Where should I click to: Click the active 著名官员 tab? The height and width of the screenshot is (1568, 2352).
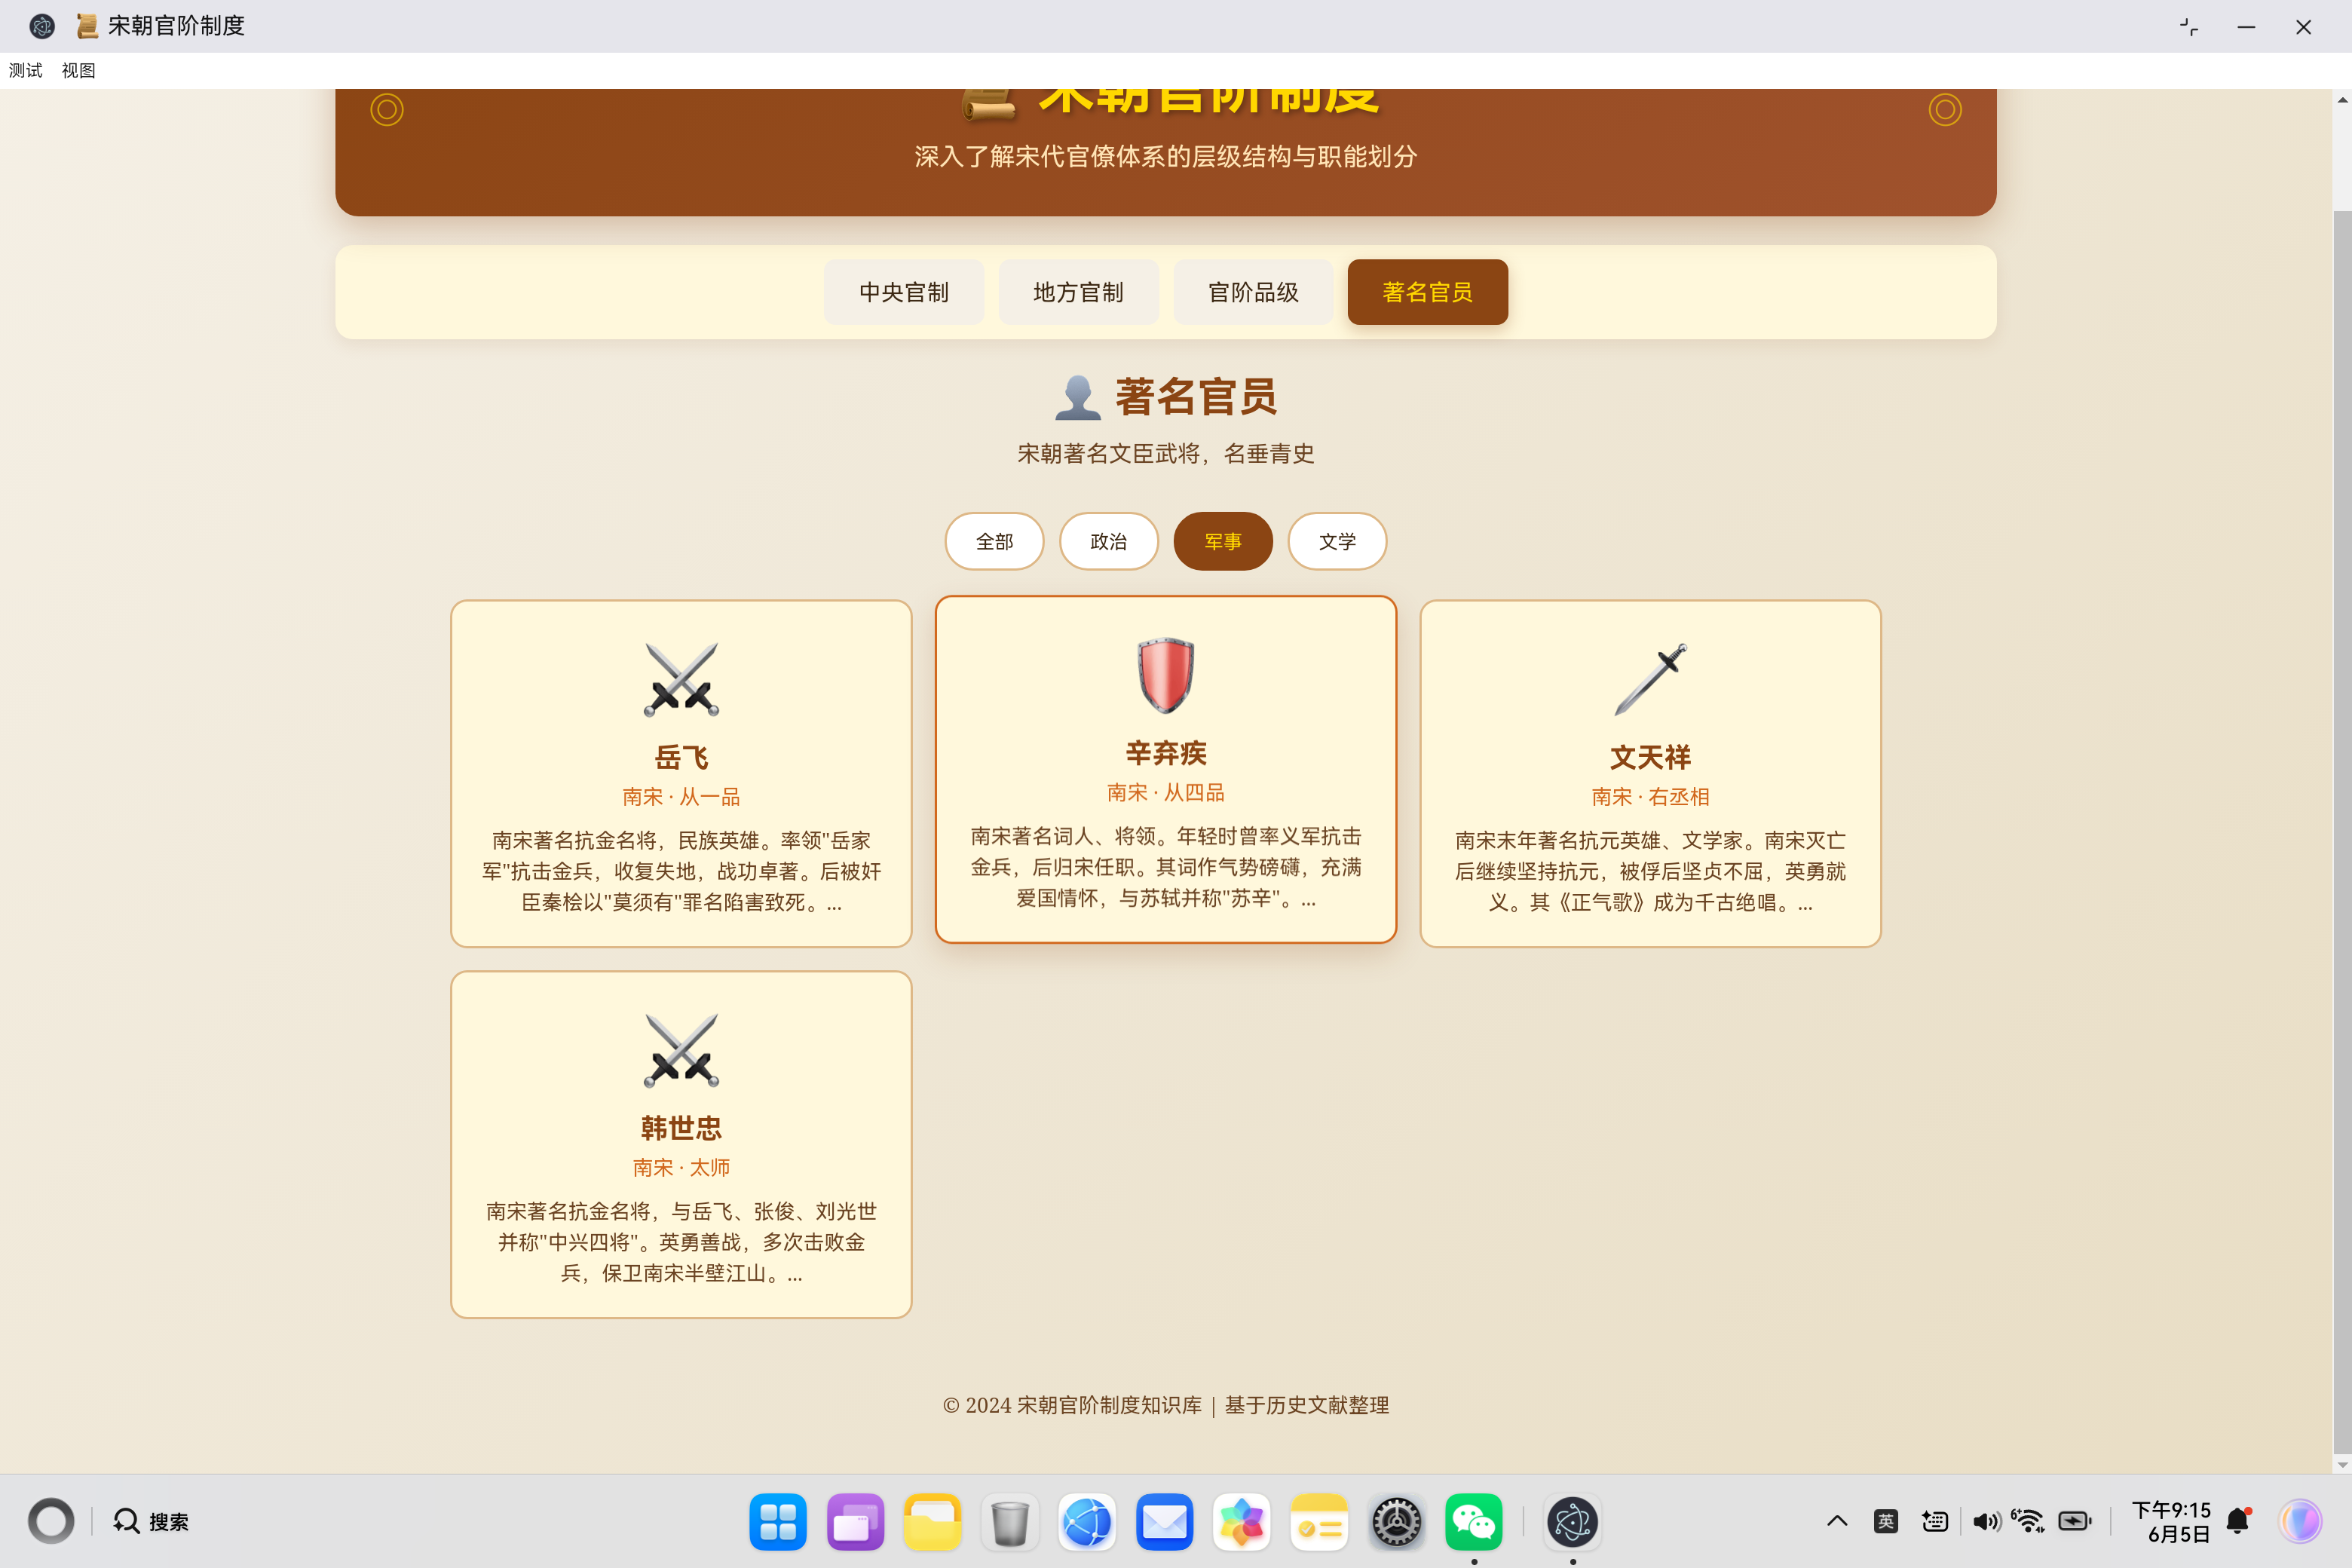coord(1427,292)
